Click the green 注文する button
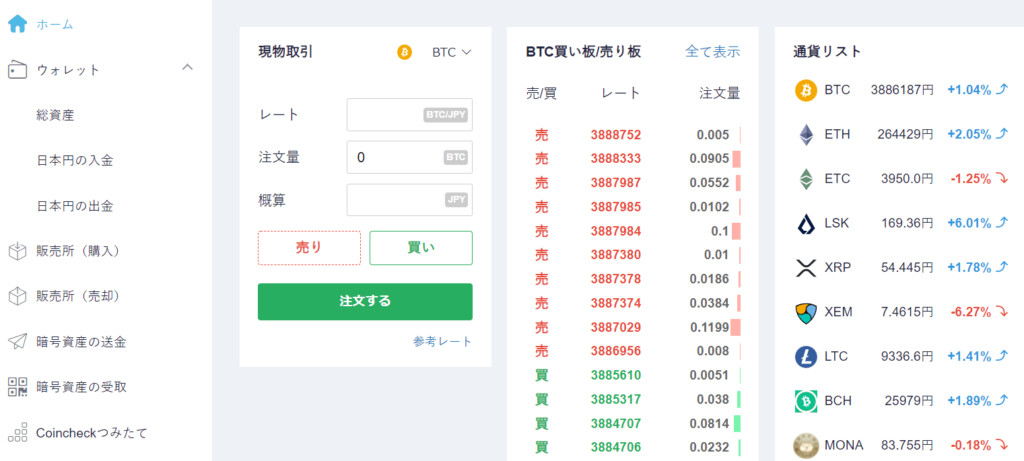The height and width of the screenshot is (461, 1024). (x=365, y=301)
